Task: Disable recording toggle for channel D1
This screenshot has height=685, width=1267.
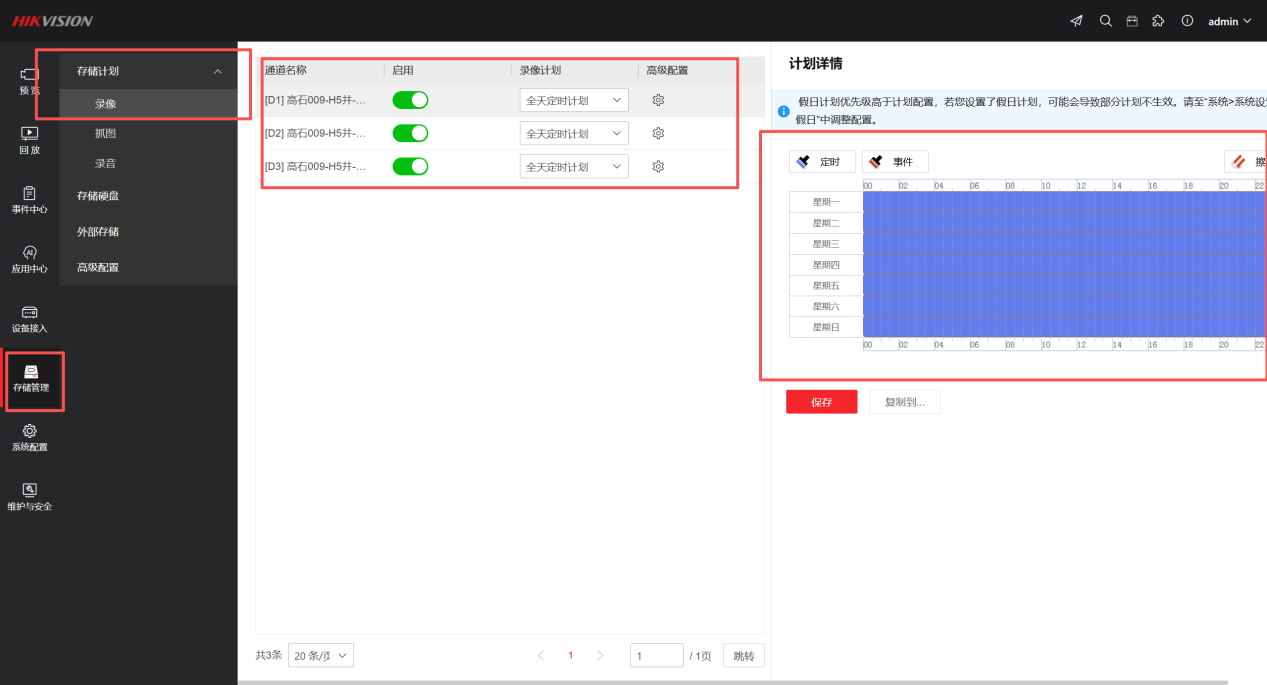Action: [x=410, y=100]
